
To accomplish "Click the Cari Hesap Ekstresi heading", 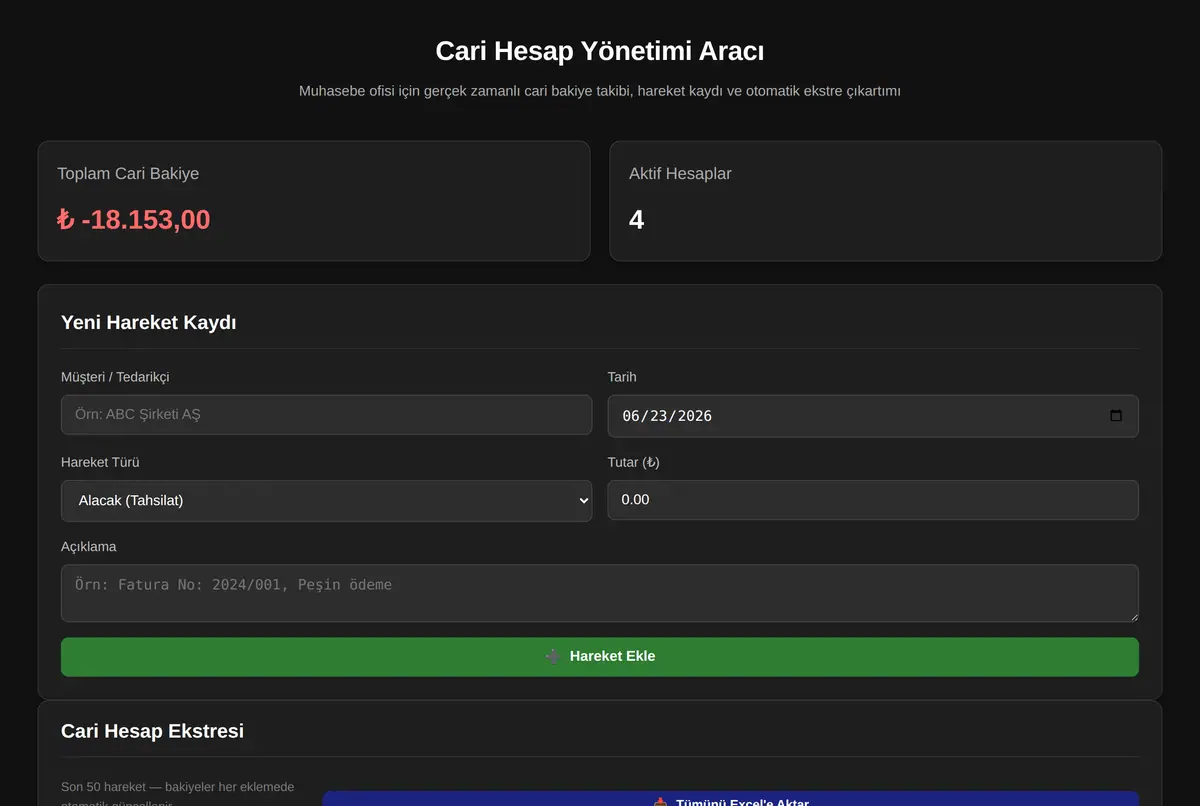I will 152,731.
